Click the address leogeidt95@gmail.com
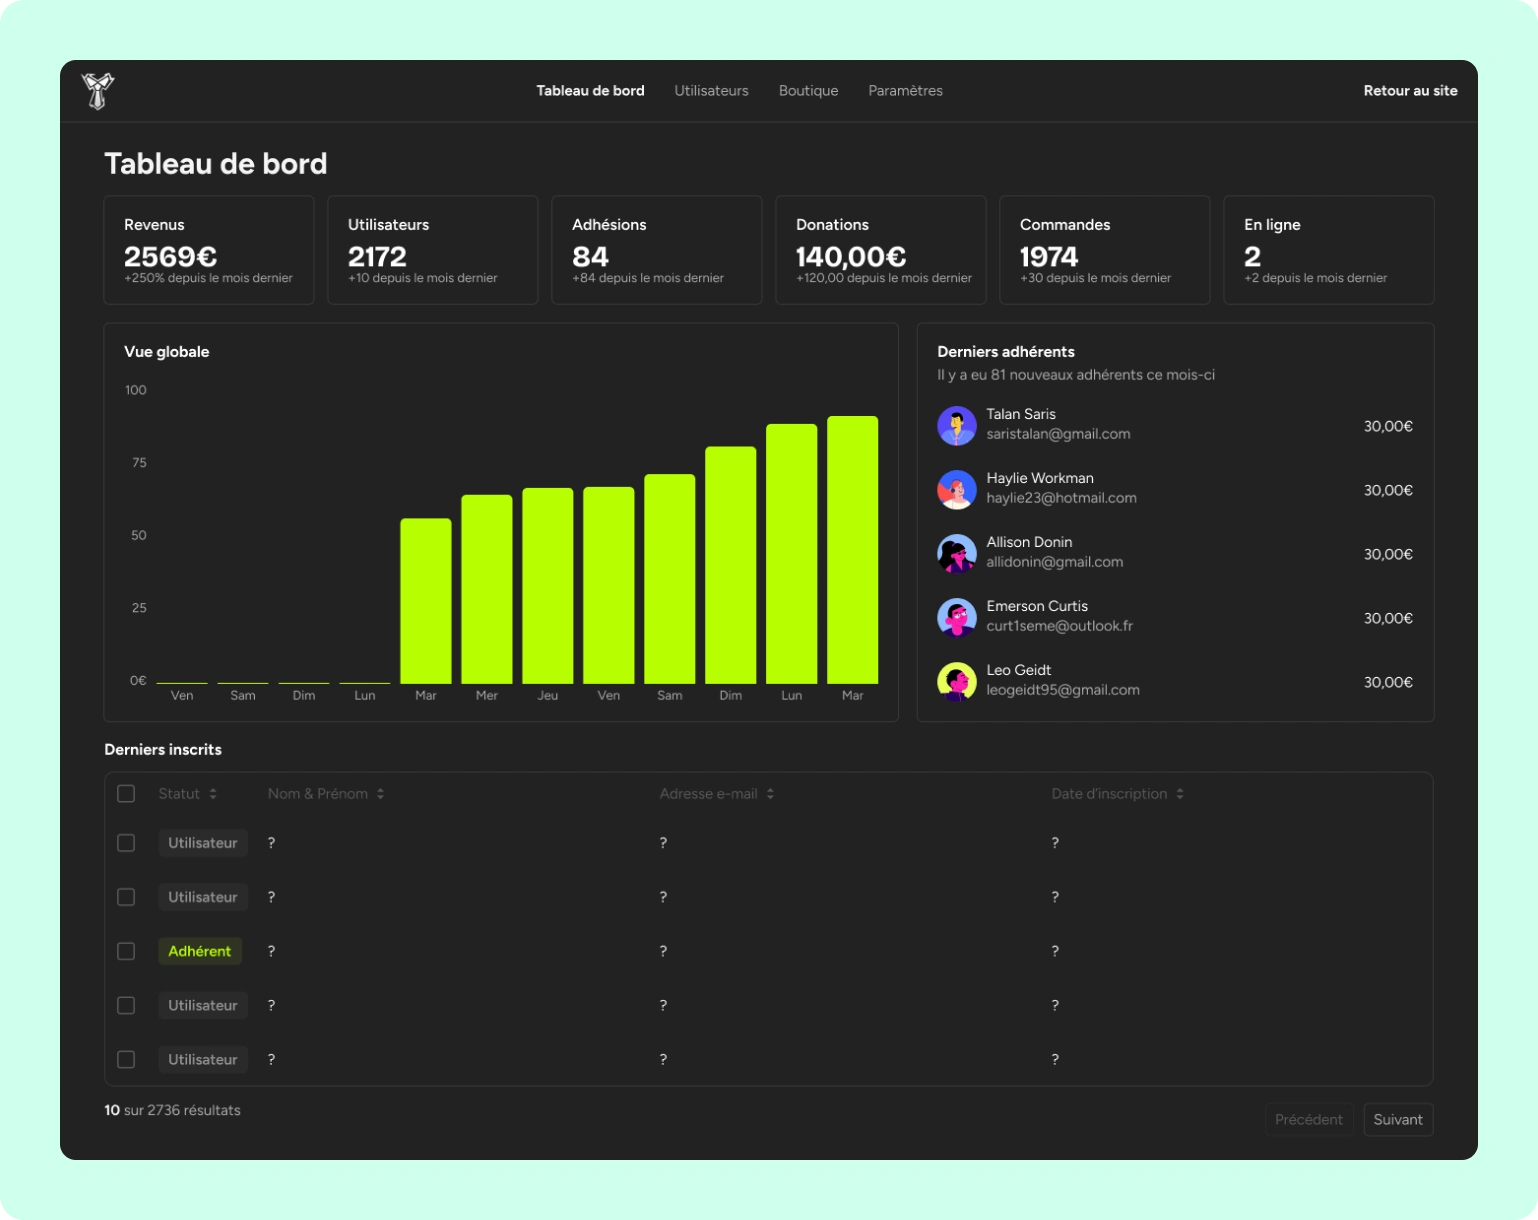This screenshot has height=1220, width=1538. click(x=1063, y=690)
